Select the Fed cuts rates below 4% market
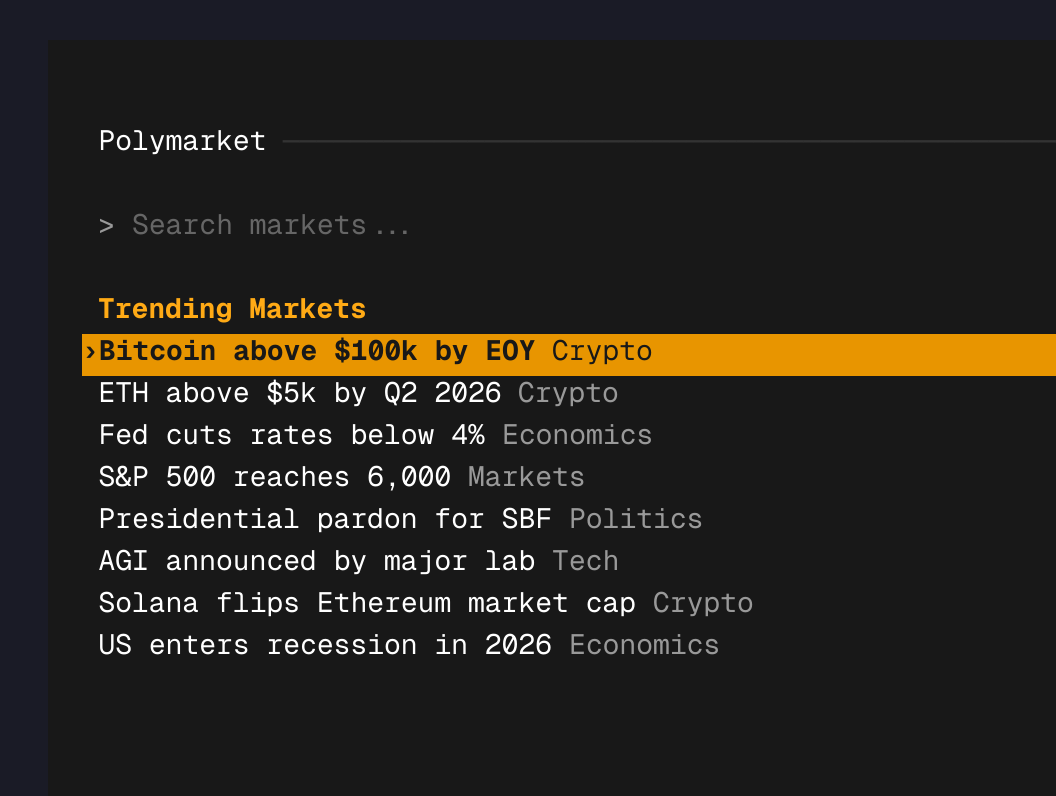 coord(292,435)
